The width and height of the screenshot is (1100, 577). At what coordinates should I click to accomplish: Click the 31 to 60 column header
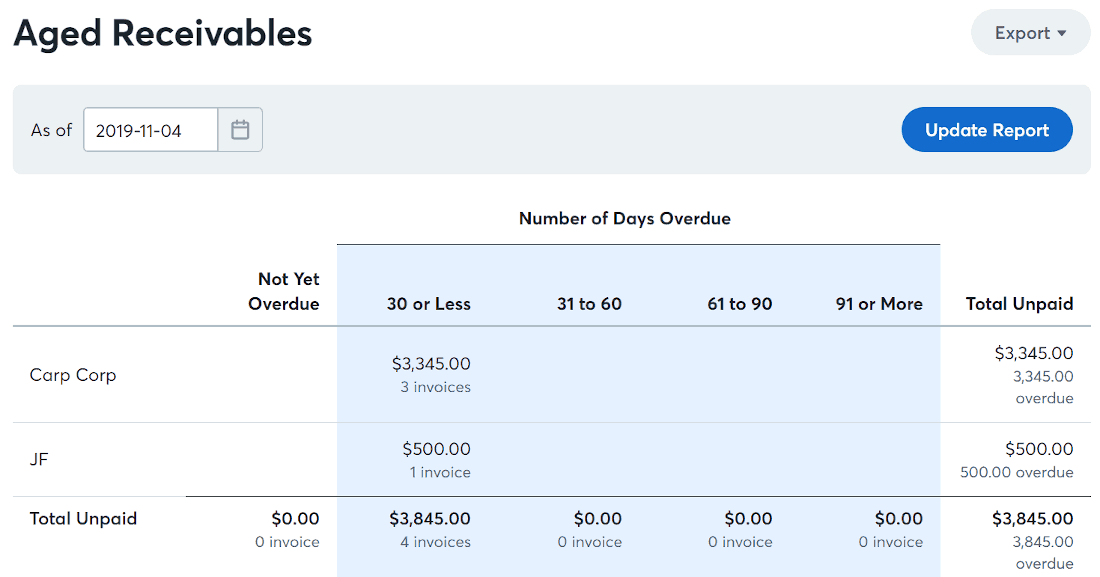pos(589,304)
